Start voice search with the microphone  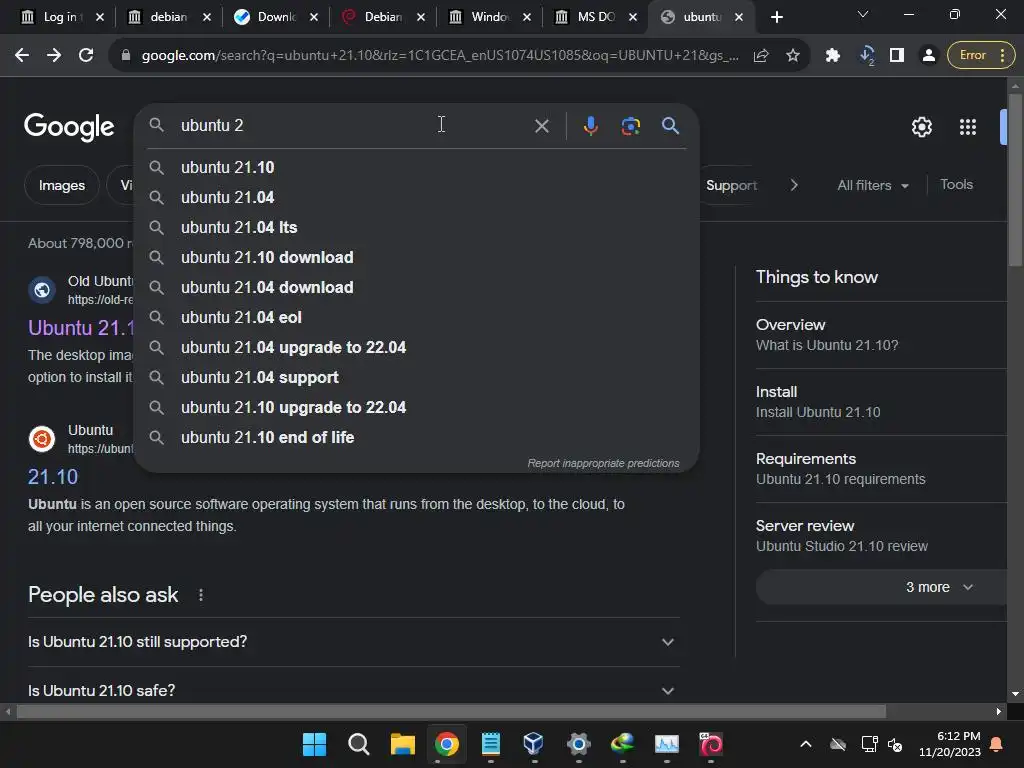[x=590, y=125]
